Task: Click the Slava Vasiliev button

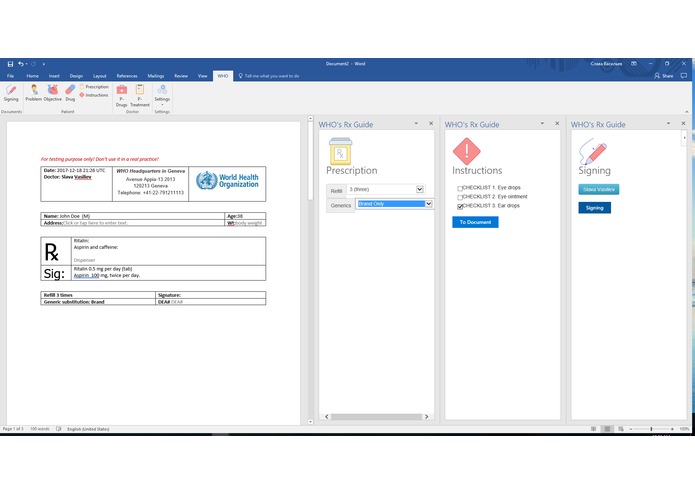Action: coord(598,189)
